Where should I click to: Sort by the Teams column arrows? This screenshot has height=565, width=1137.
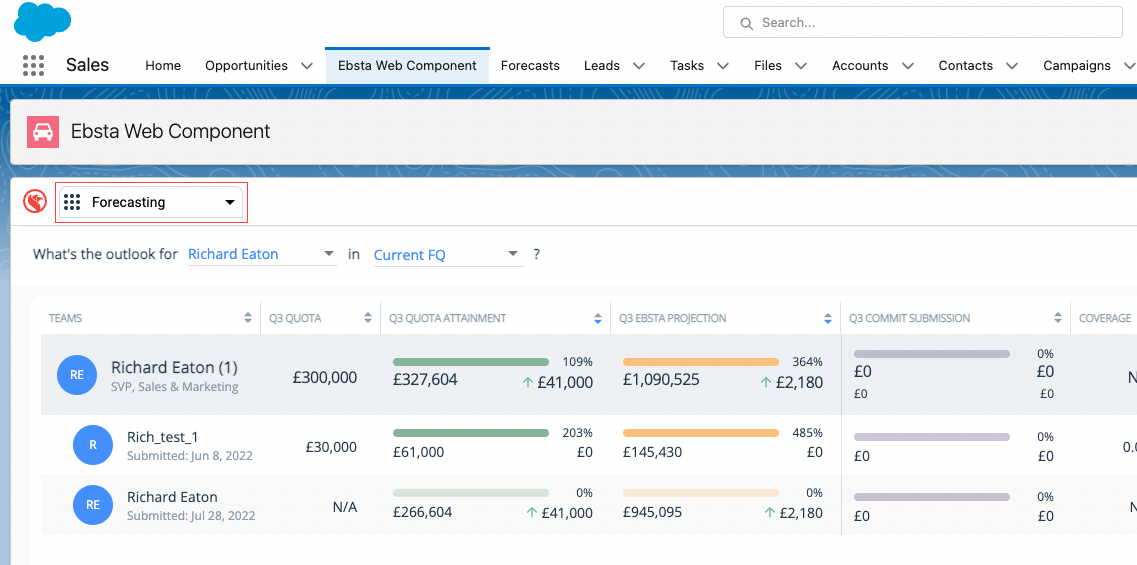[248, 318]
